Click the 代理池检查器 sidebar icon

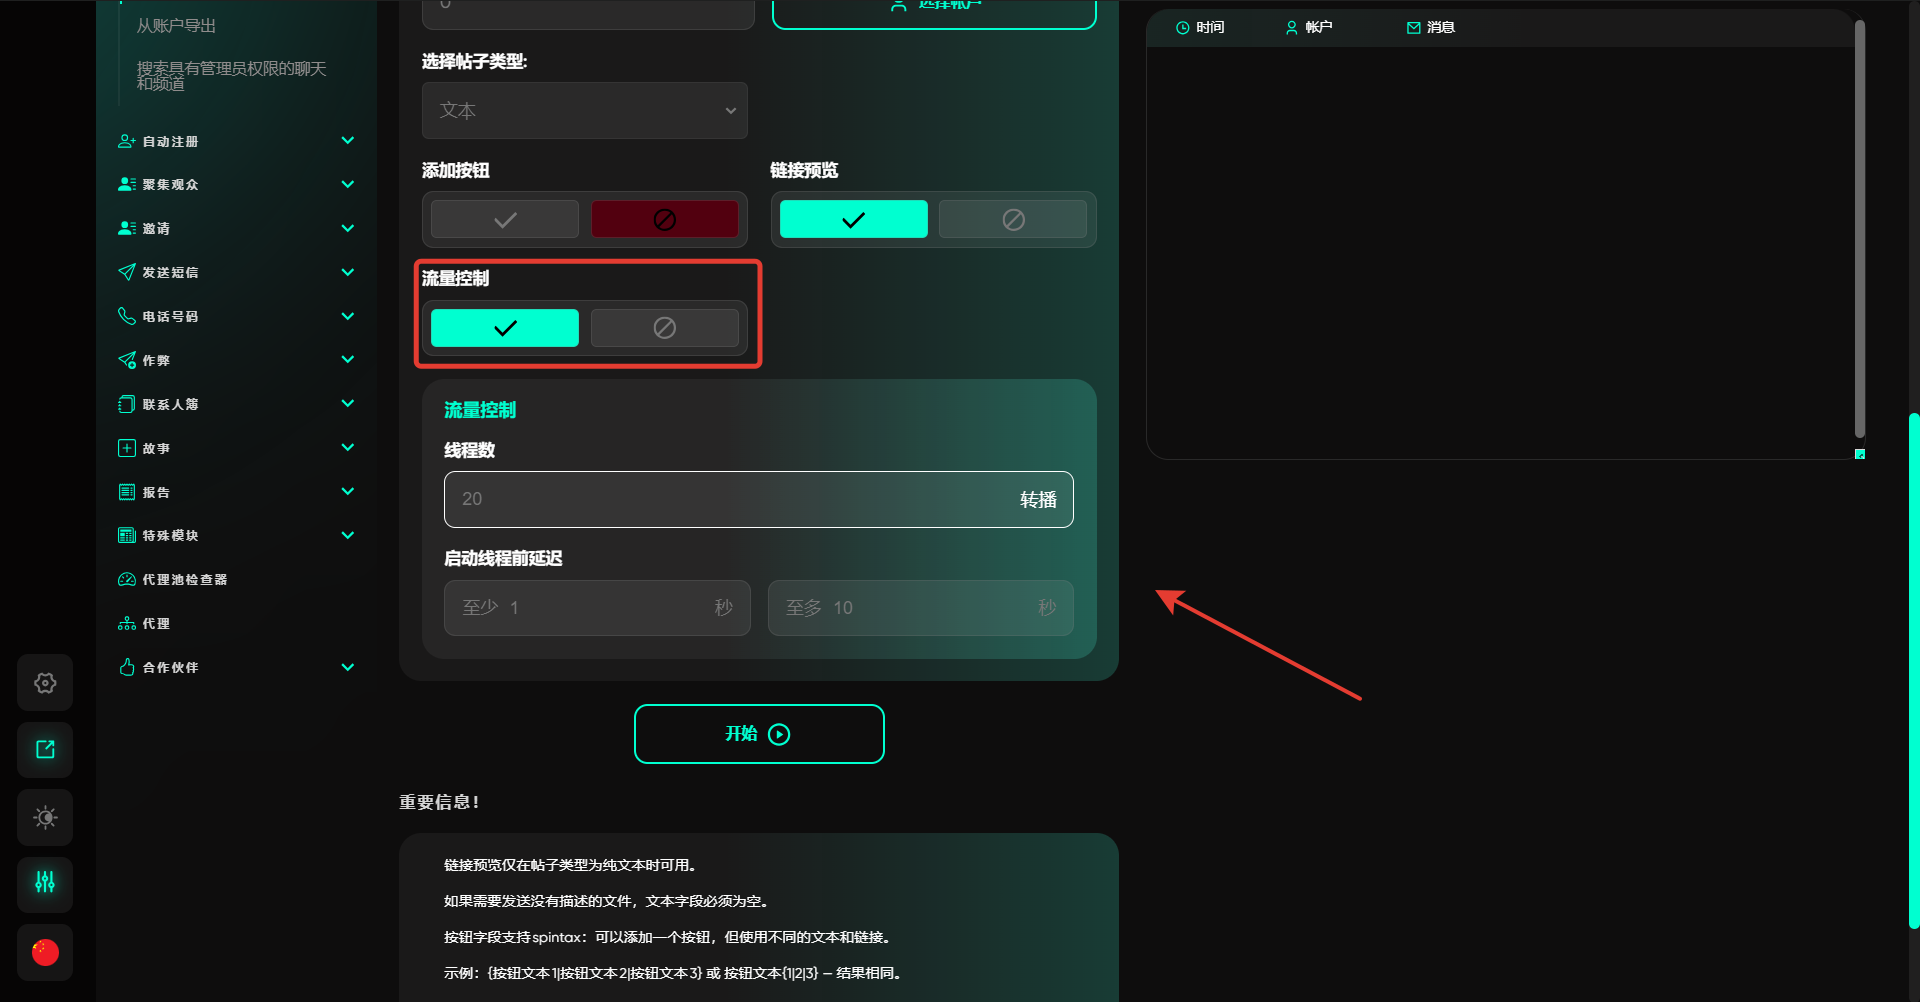tap(127, 580)
